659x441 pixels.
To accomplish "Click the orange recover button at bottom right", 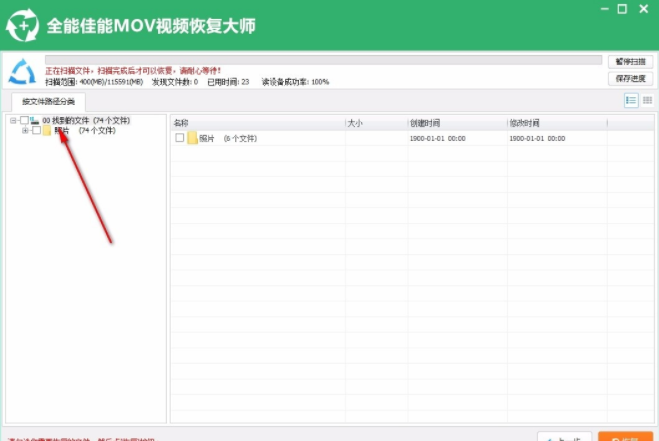I will pyautogui.click(x=625, y=437).
